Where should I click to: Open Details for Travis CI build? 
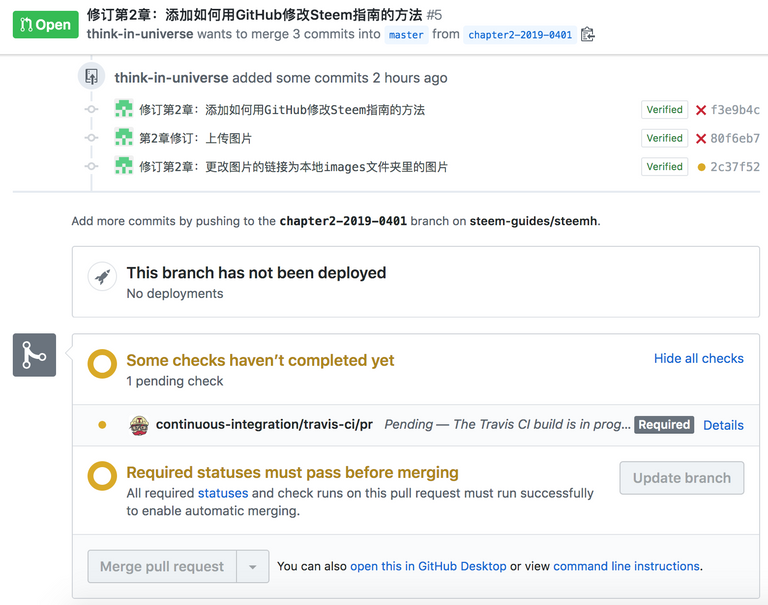tap(723, 425)
